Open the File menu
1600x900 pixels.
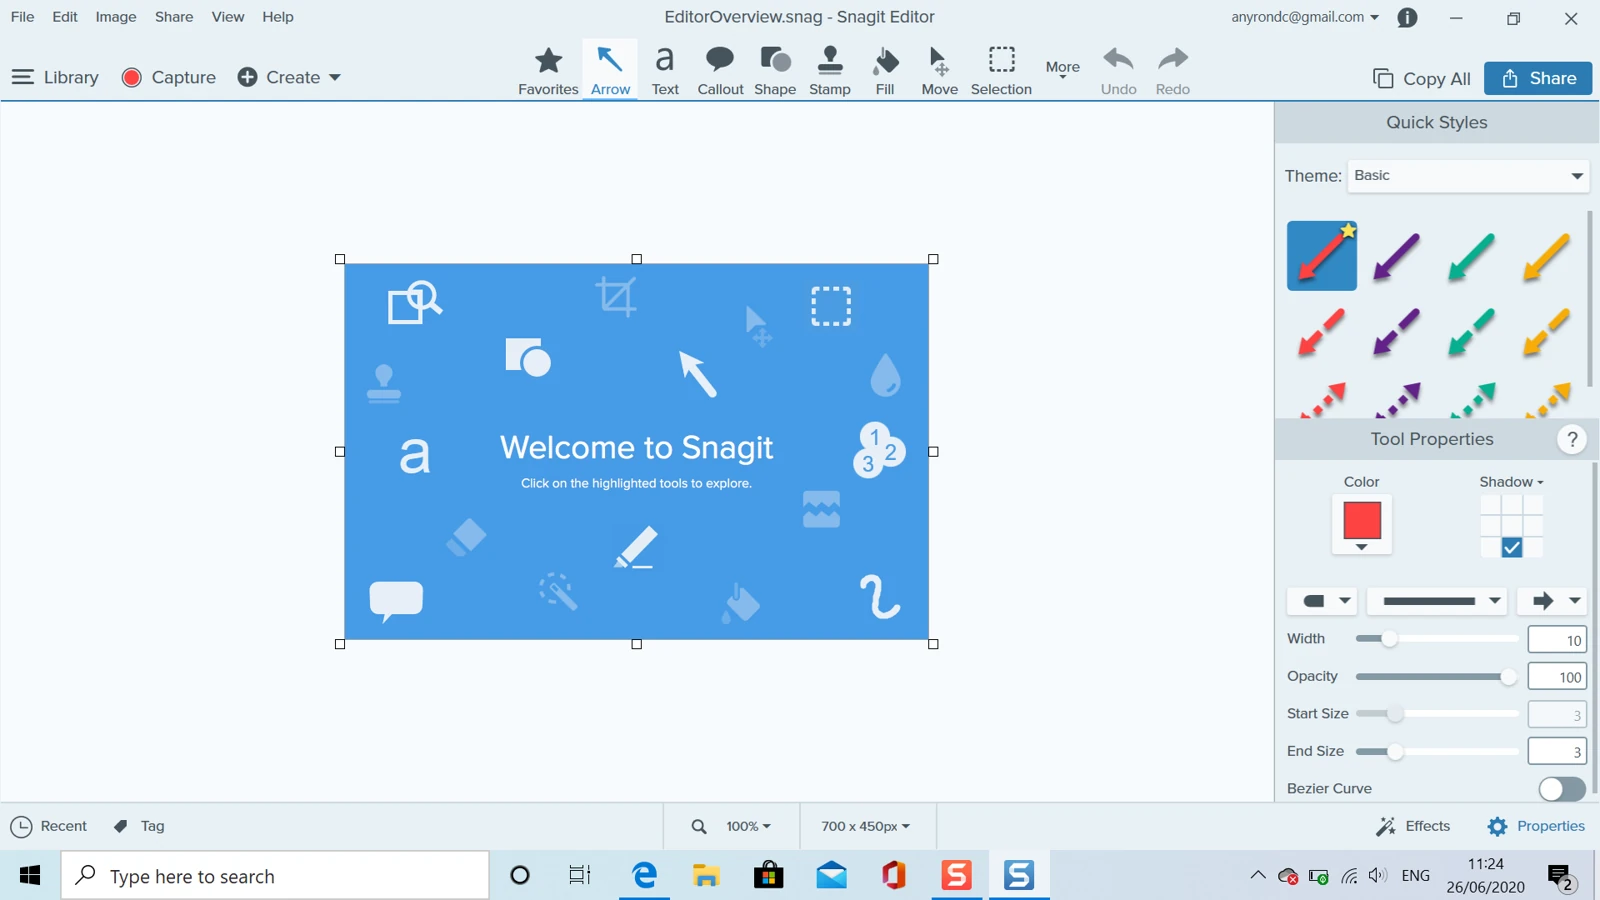tap(22, 17)
